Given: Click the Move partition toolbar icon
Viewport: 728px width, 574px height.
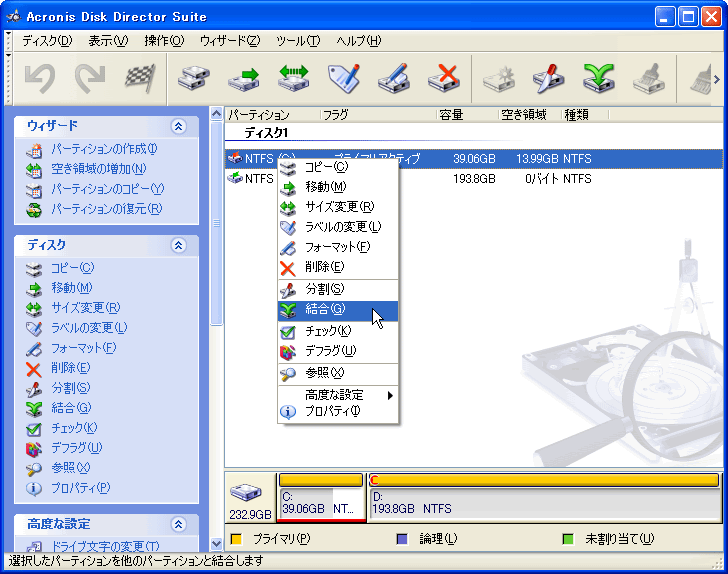Looking at the screenshot, I should point(243,78).
